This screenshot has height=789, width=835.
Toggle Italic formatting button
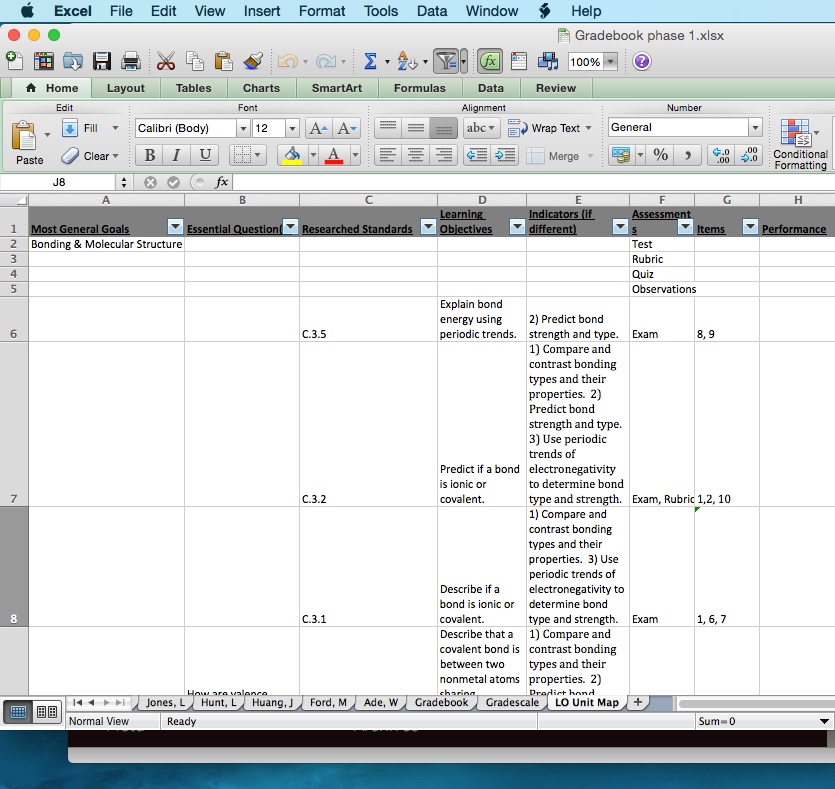tap(176, 155)
